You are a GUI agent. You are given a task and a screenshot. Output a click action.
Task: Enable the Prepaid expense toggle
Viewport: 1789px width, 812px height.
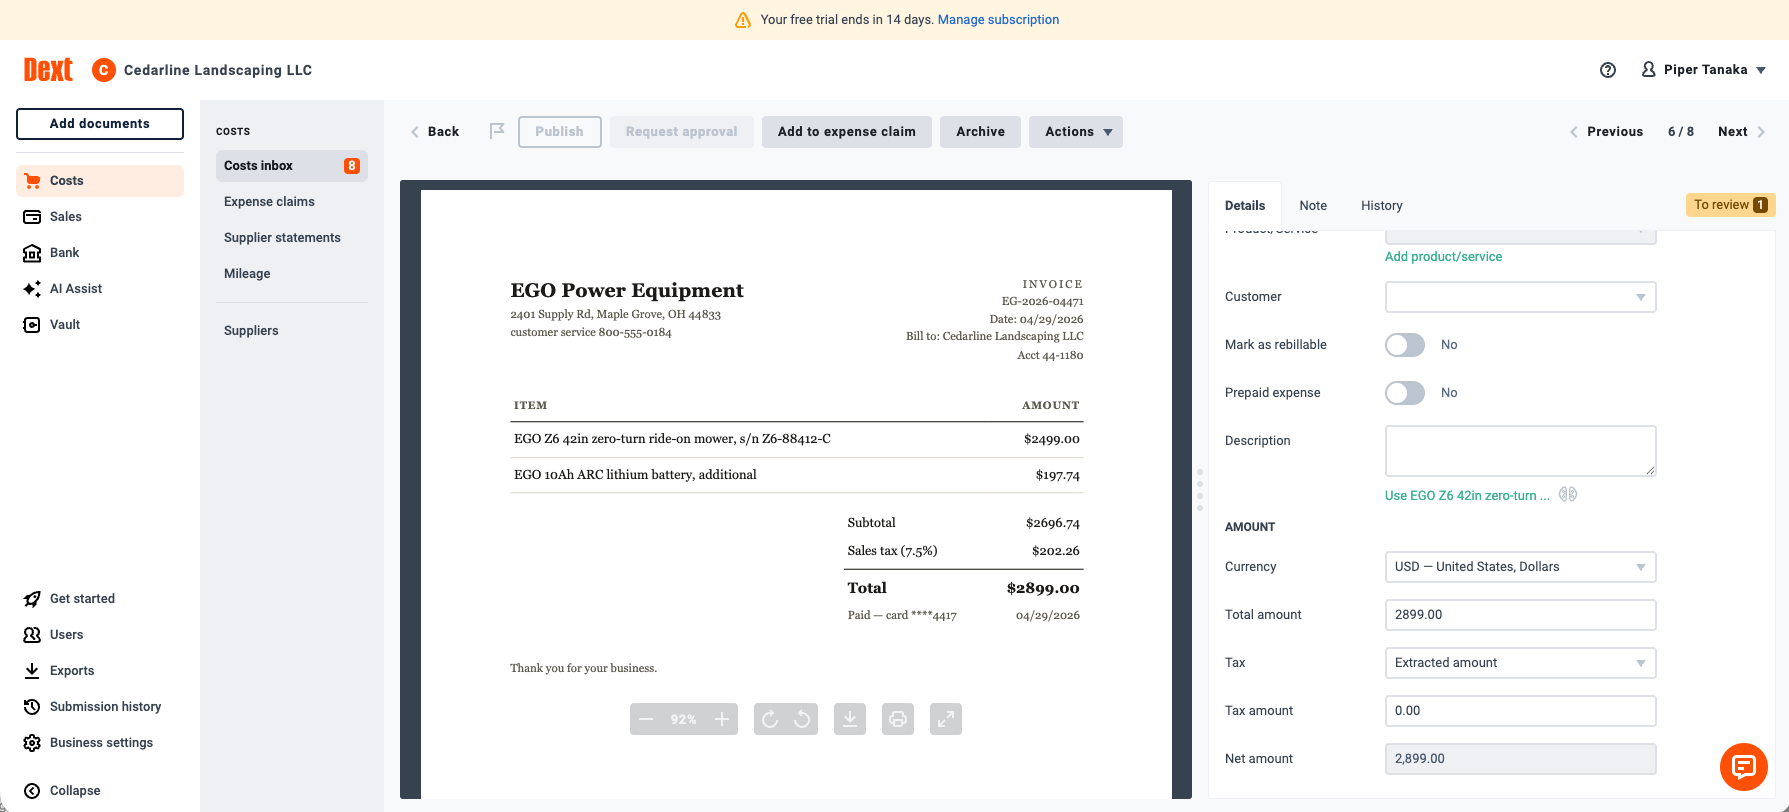1405,393
